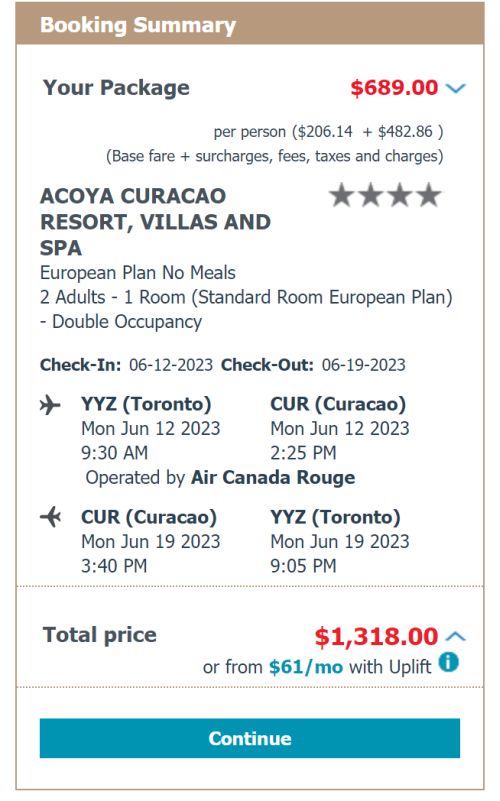Viewport: 500px width, 801px height.
Task: Click the second hotel rating star
Action: [x=371, y=195]
